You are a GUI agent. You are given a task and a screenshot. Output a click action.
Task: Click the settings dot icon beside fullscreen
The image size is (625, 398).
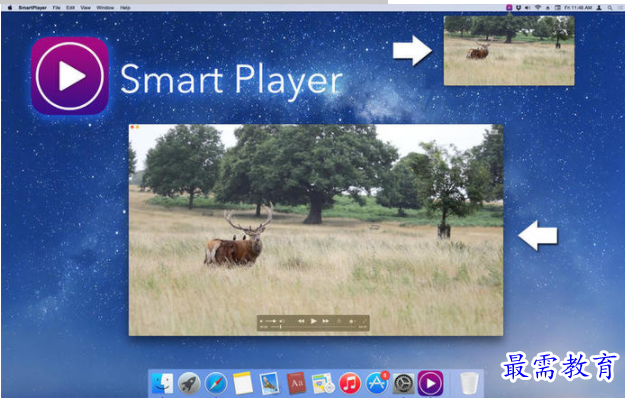[x=351, y=322]
